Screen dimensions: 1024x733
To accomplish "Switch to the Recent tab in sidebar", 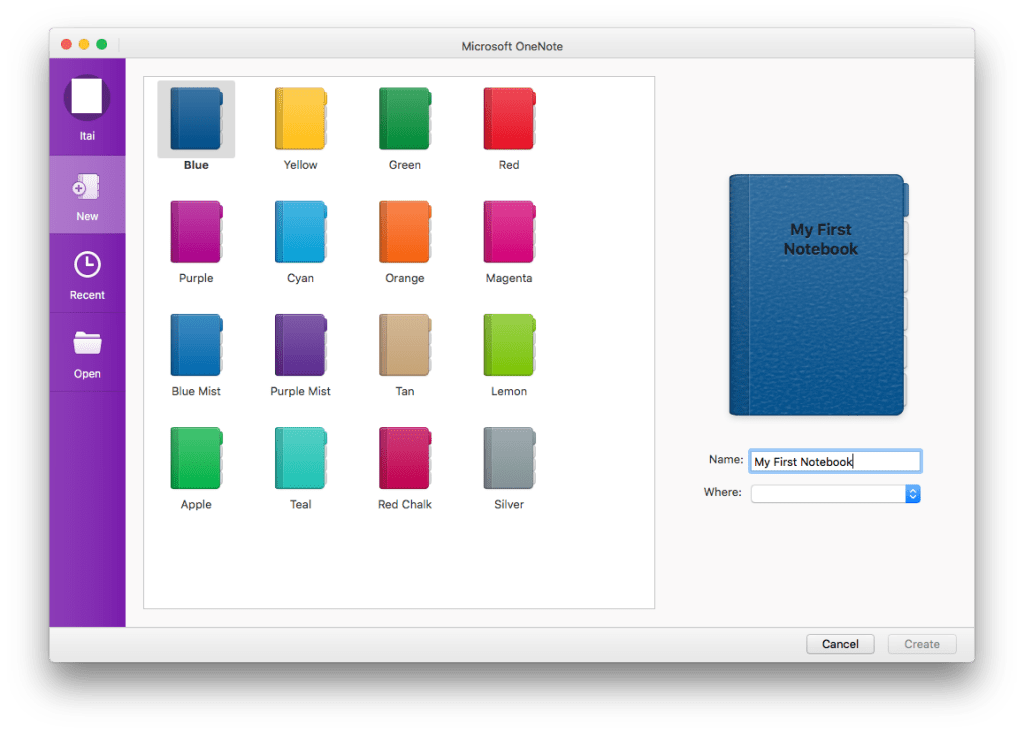I will (x=87, y=274).
